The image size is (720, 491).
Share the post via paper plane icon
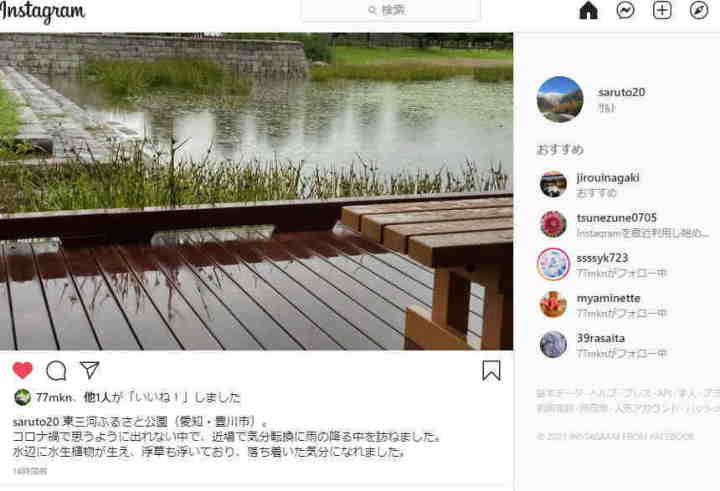90,370
